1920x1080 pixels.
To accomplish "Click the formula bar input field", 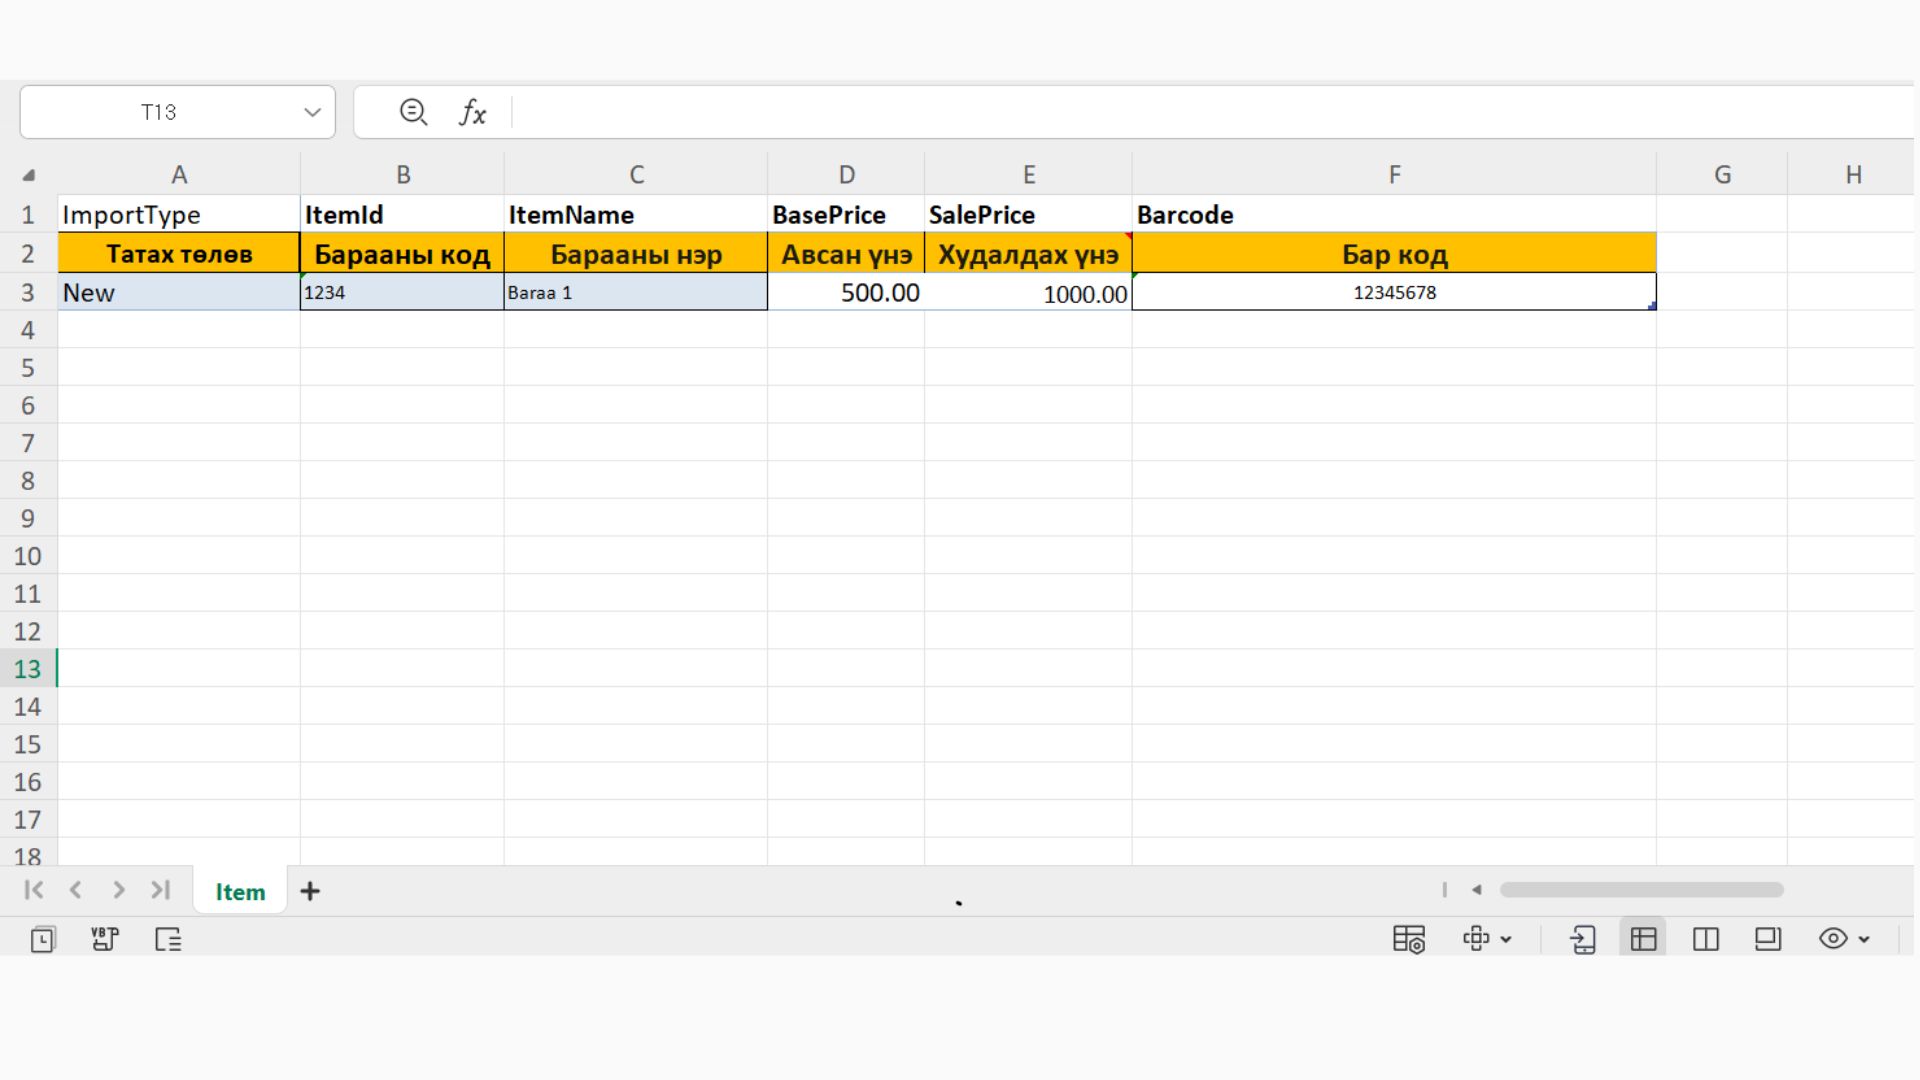I will pyautogui.click(x=1200, y=112).
